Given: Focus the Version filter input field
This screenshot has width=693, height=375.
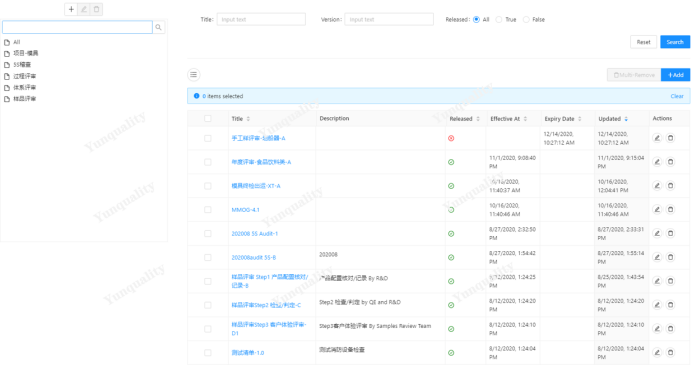Looking at the screenshot, I should (x=389, y=19).
